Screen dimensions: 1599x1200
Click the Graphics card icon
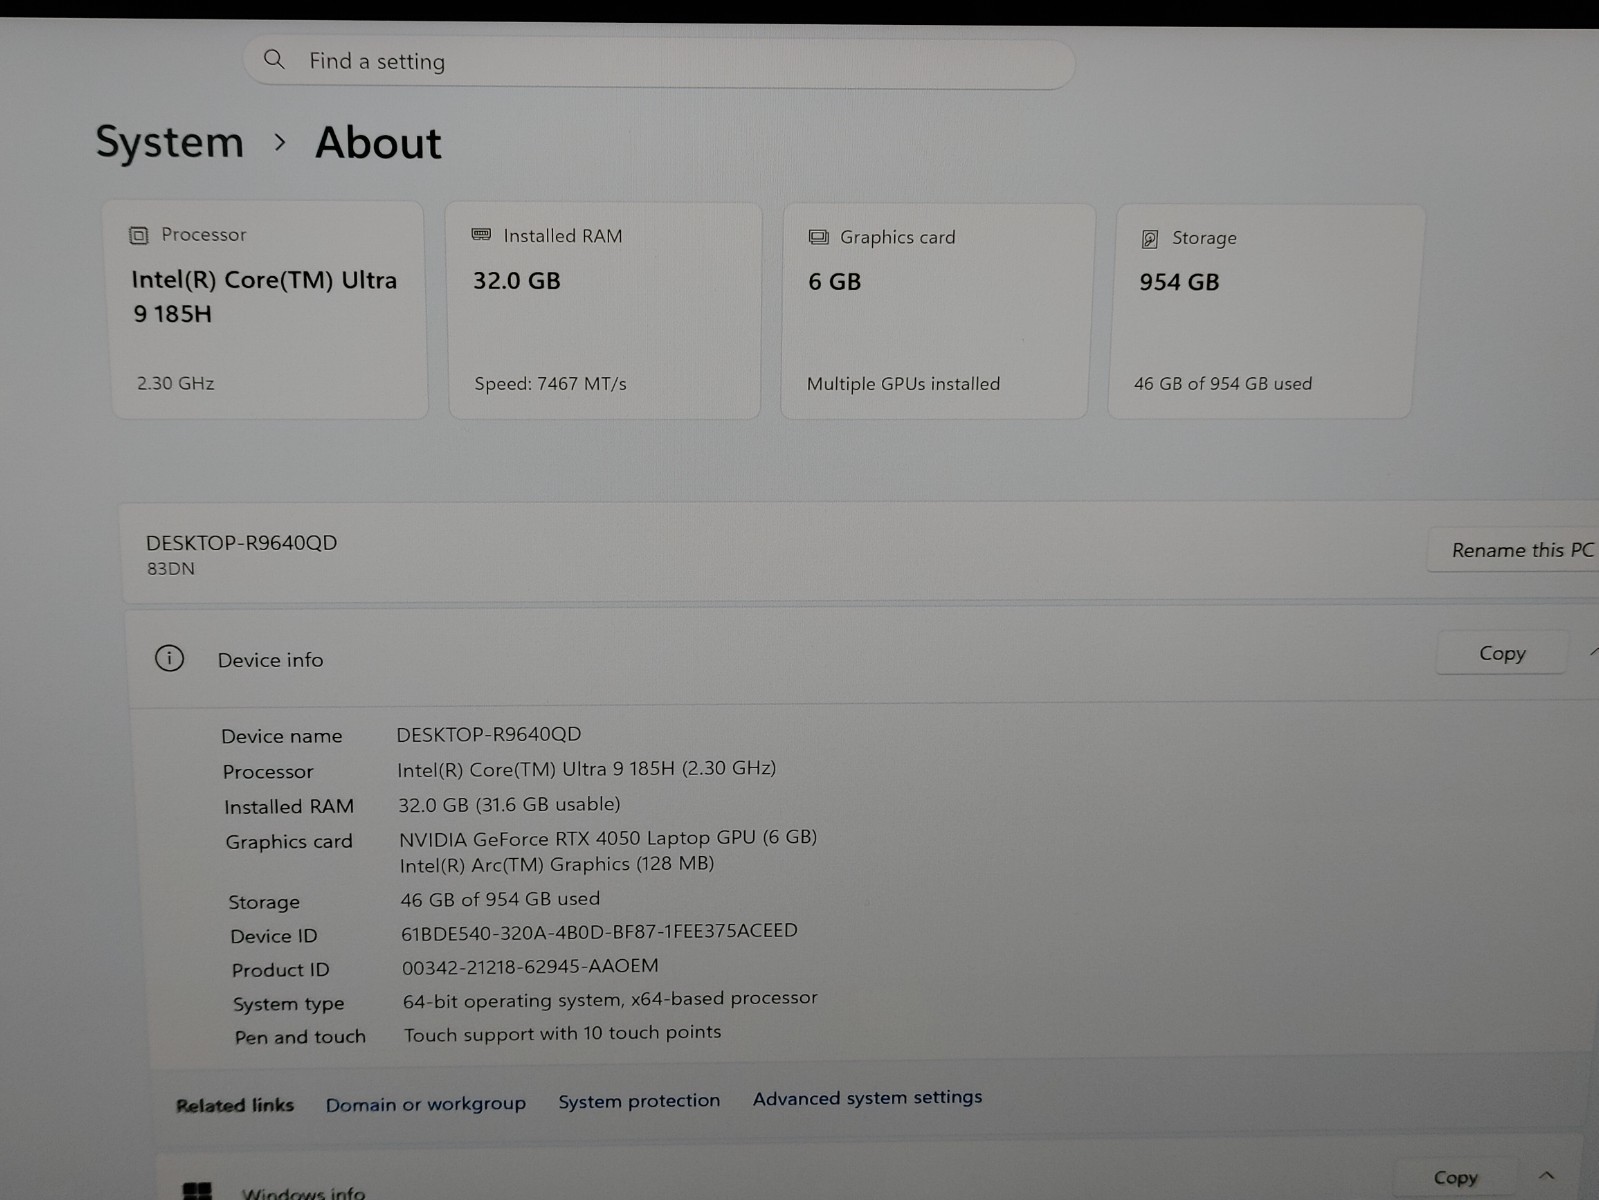tap(819, 237)
